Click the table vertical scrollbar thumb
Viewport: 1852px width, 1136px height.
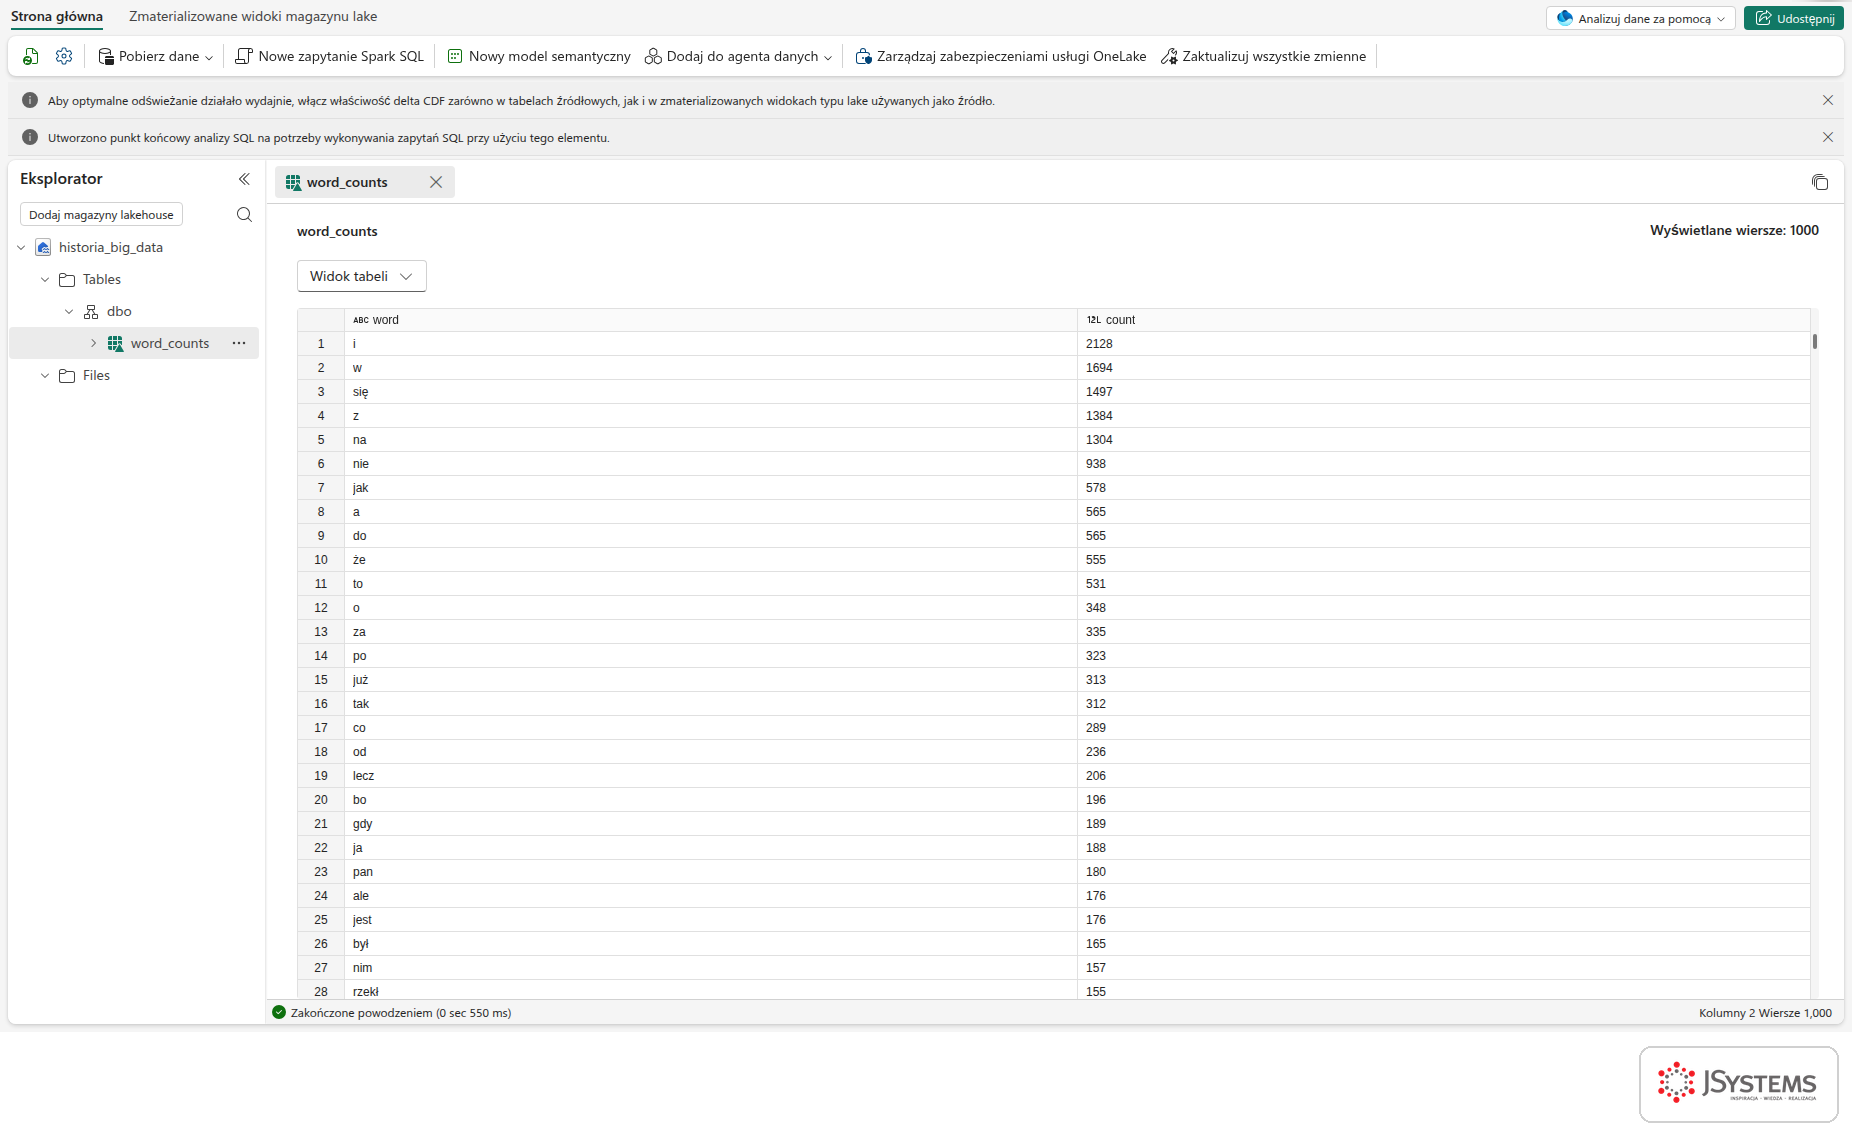click(x=1814, y=341)
